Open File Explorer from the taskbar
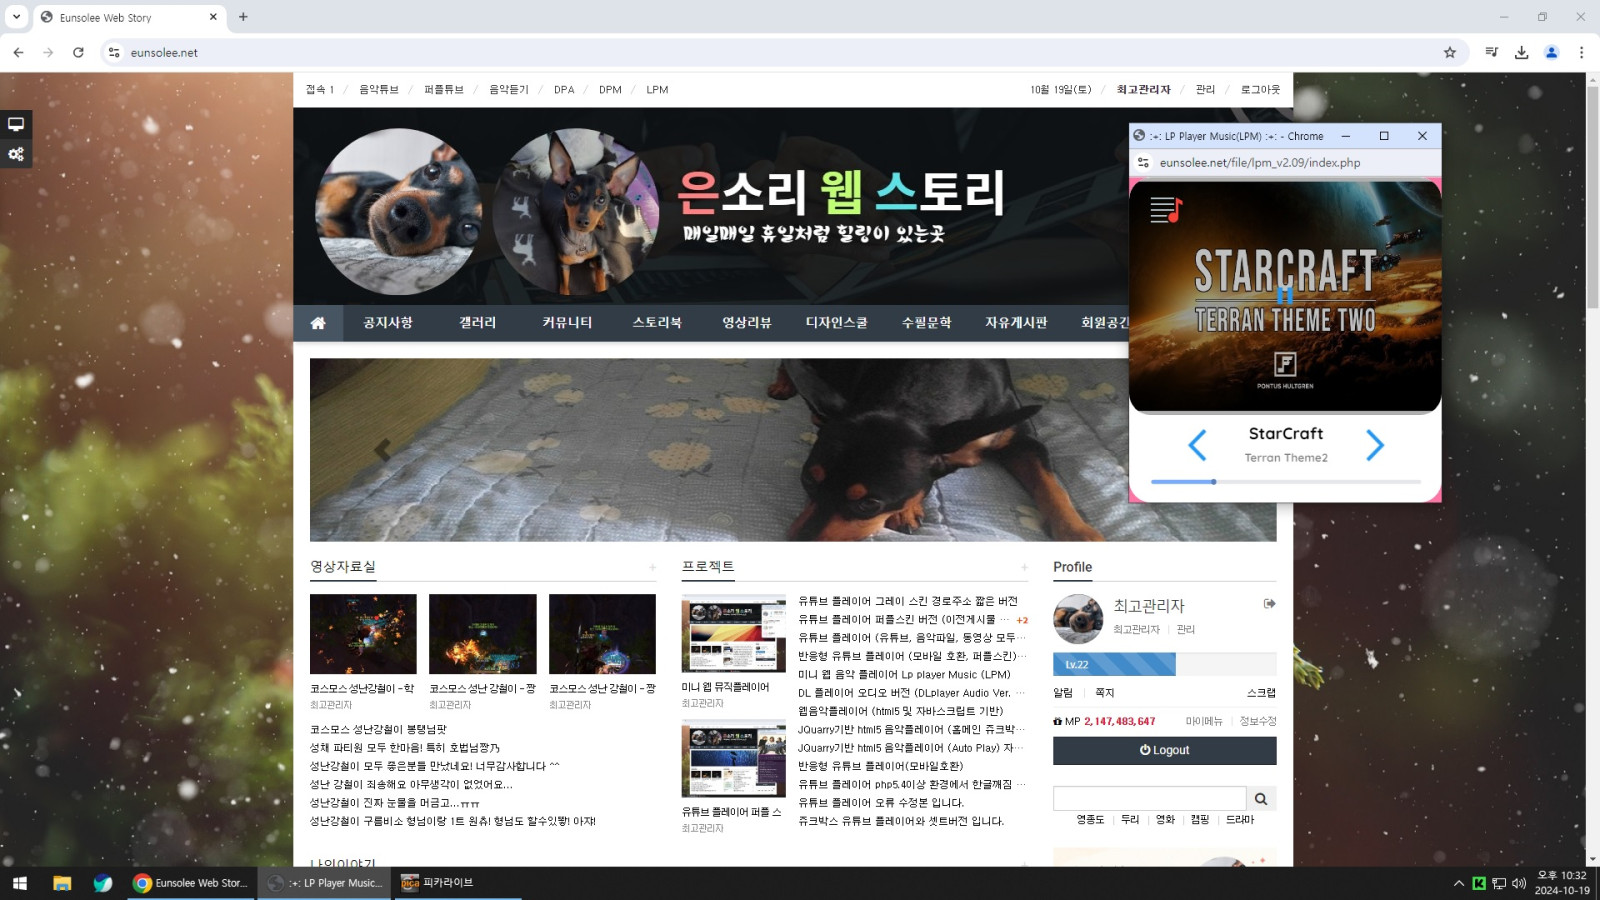The width and height of the screenshot is (1600, 900). click(62, 883)
